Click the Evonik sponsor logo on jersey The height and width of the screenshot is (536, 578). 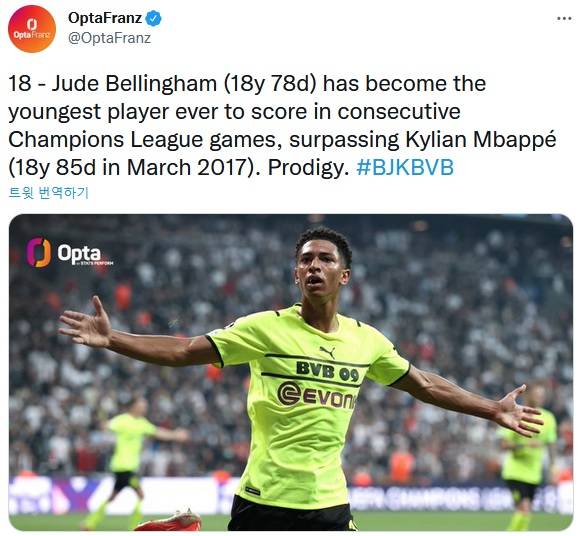click(x=317, y=395)
